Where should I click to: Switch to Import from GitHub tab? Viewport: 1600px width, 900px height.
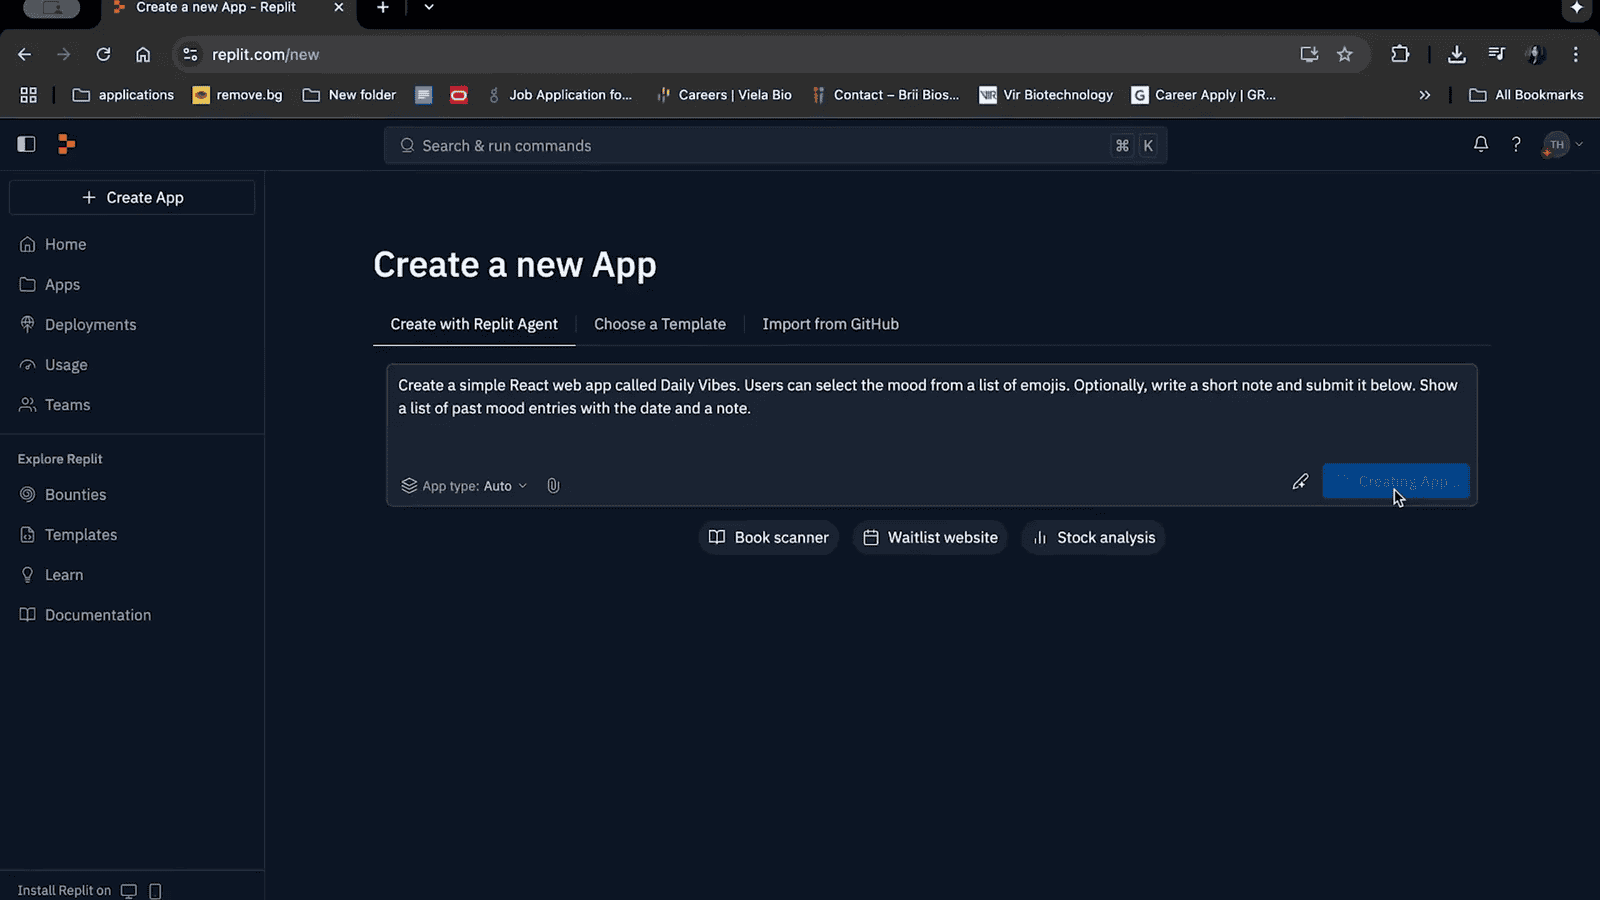coord(830,324)
